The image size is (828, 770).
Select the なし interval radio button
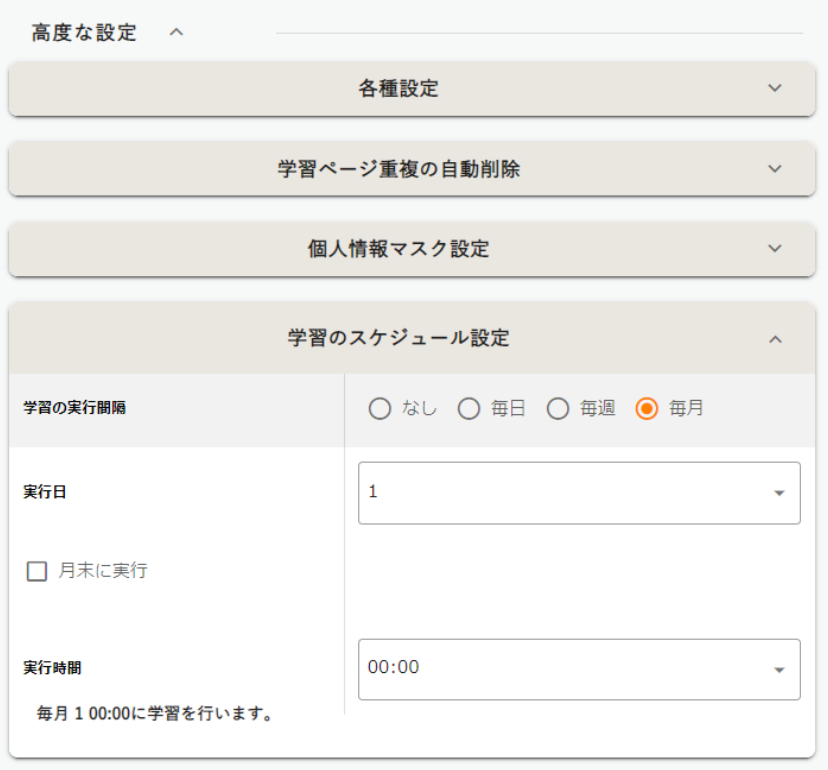coord(380,409)
